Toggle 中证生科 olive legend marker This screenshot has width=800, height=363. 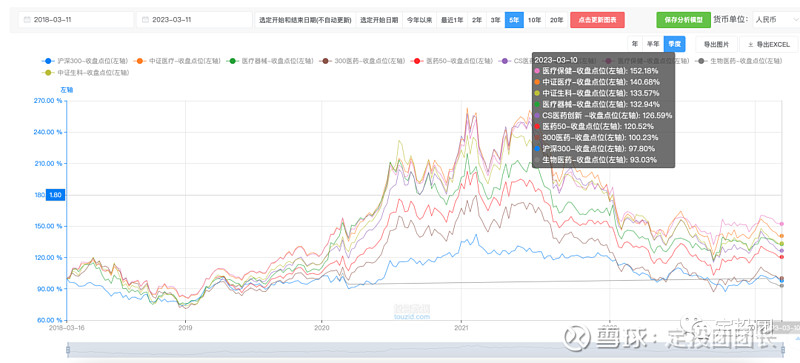48,73
